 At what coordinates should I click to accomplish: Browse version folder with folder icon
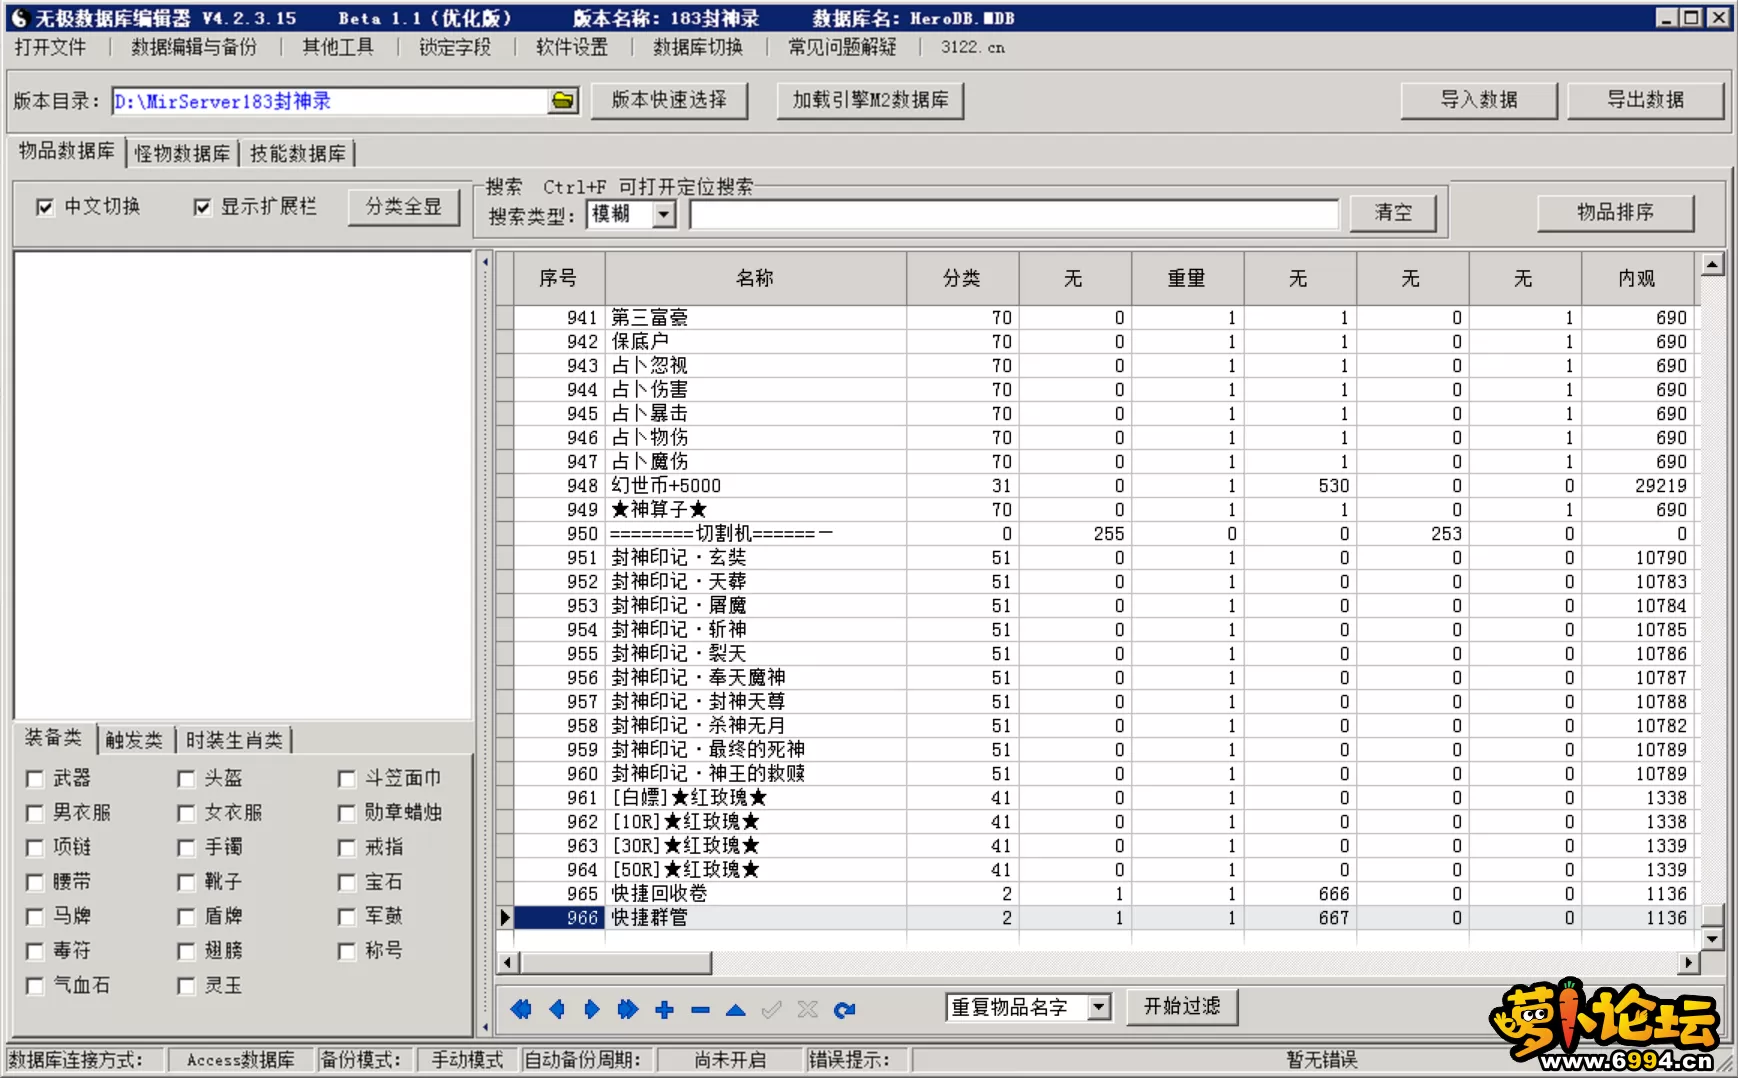pos(564,101)
